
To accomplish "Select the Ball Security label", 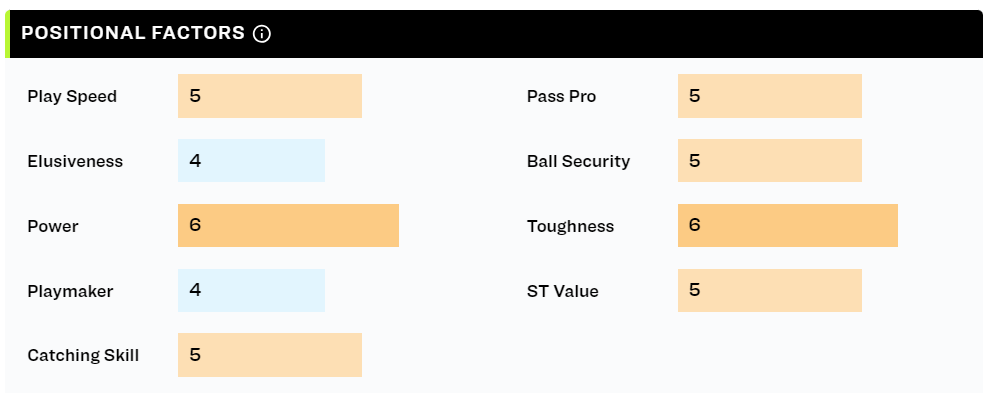I will (578, 161).
